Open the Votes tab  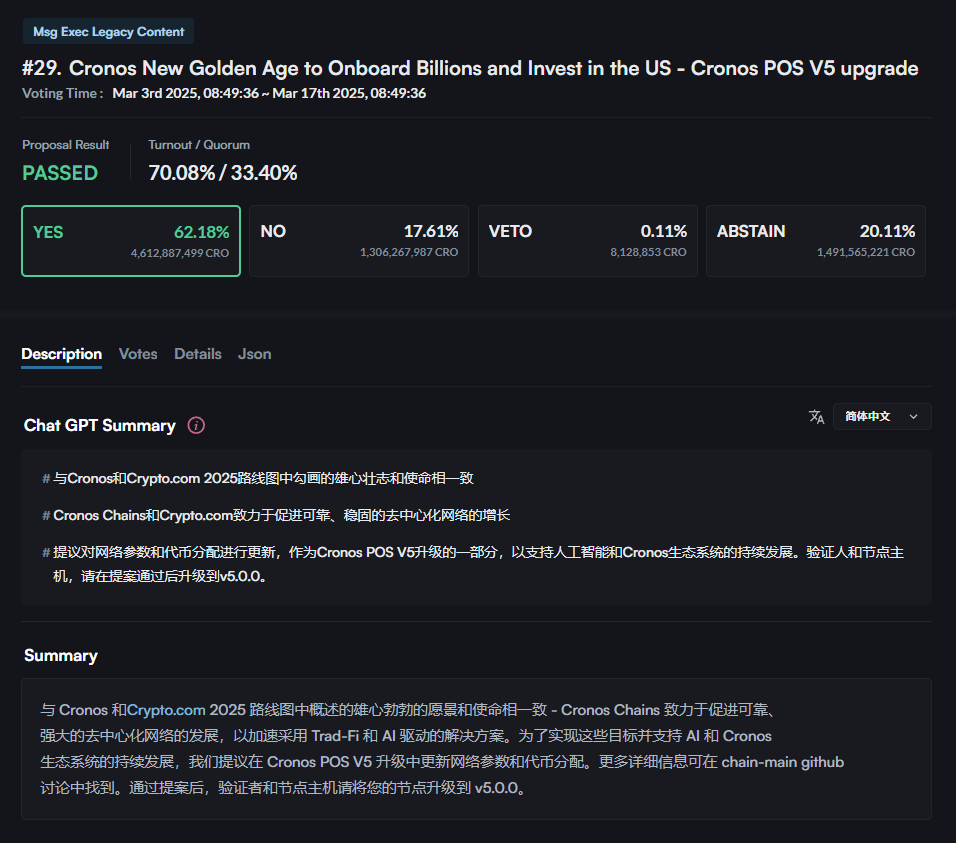(138, 354)
